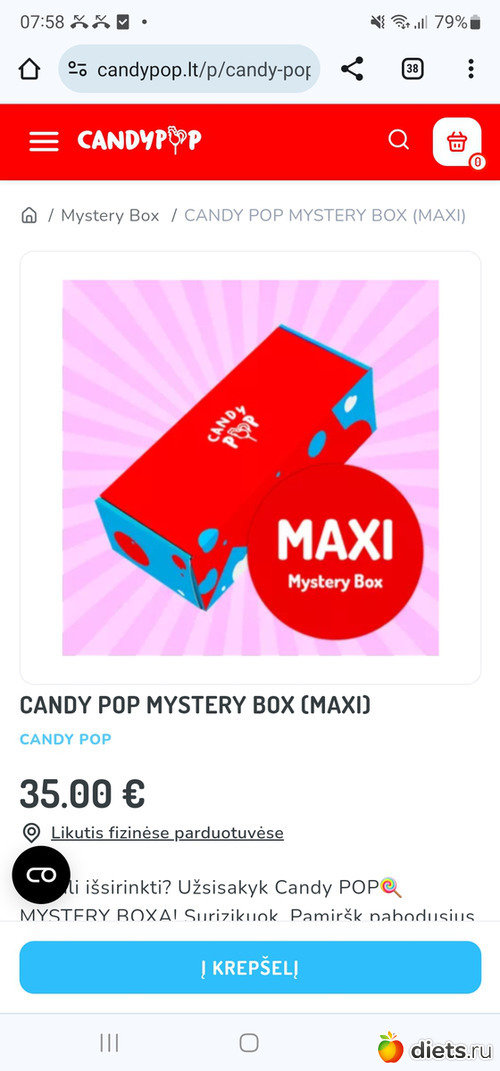Tap the search magnifier icon

(398, 140)
